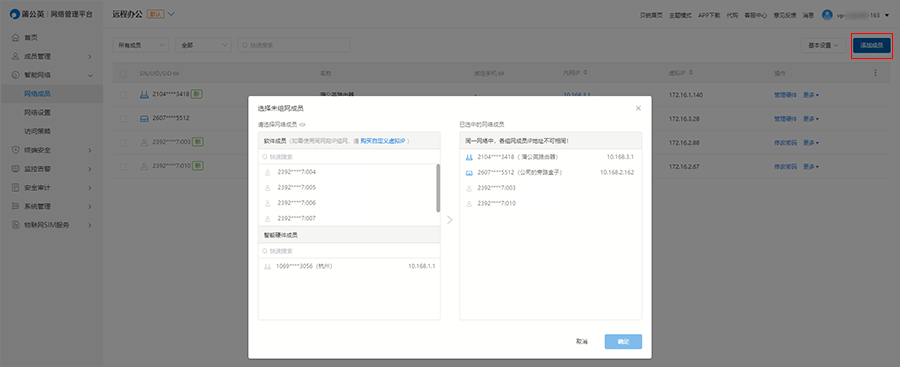Click the icon beside 安全审计 in the sidebar
The width and height of the screenshot is (900, 367).
click(x=15, y=188)
